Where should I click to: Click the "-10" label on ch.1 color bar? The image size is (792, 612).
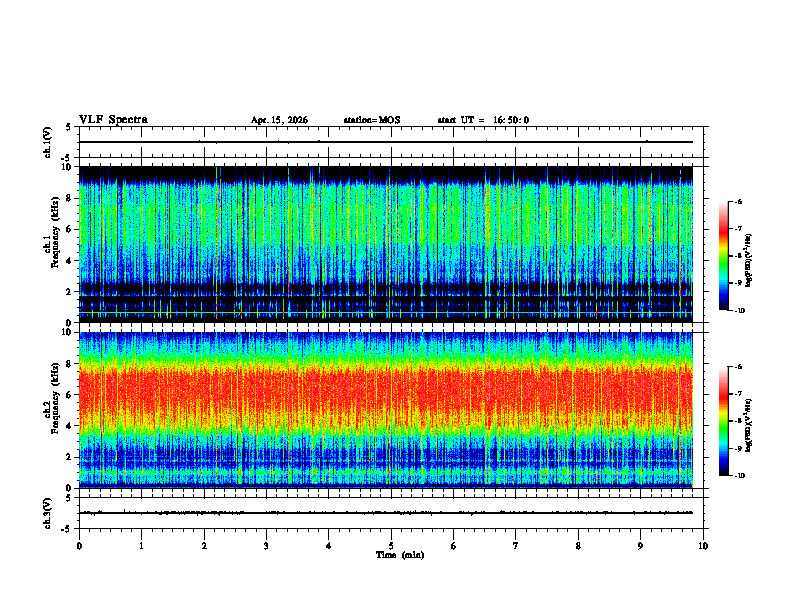[x=740, y=311]
